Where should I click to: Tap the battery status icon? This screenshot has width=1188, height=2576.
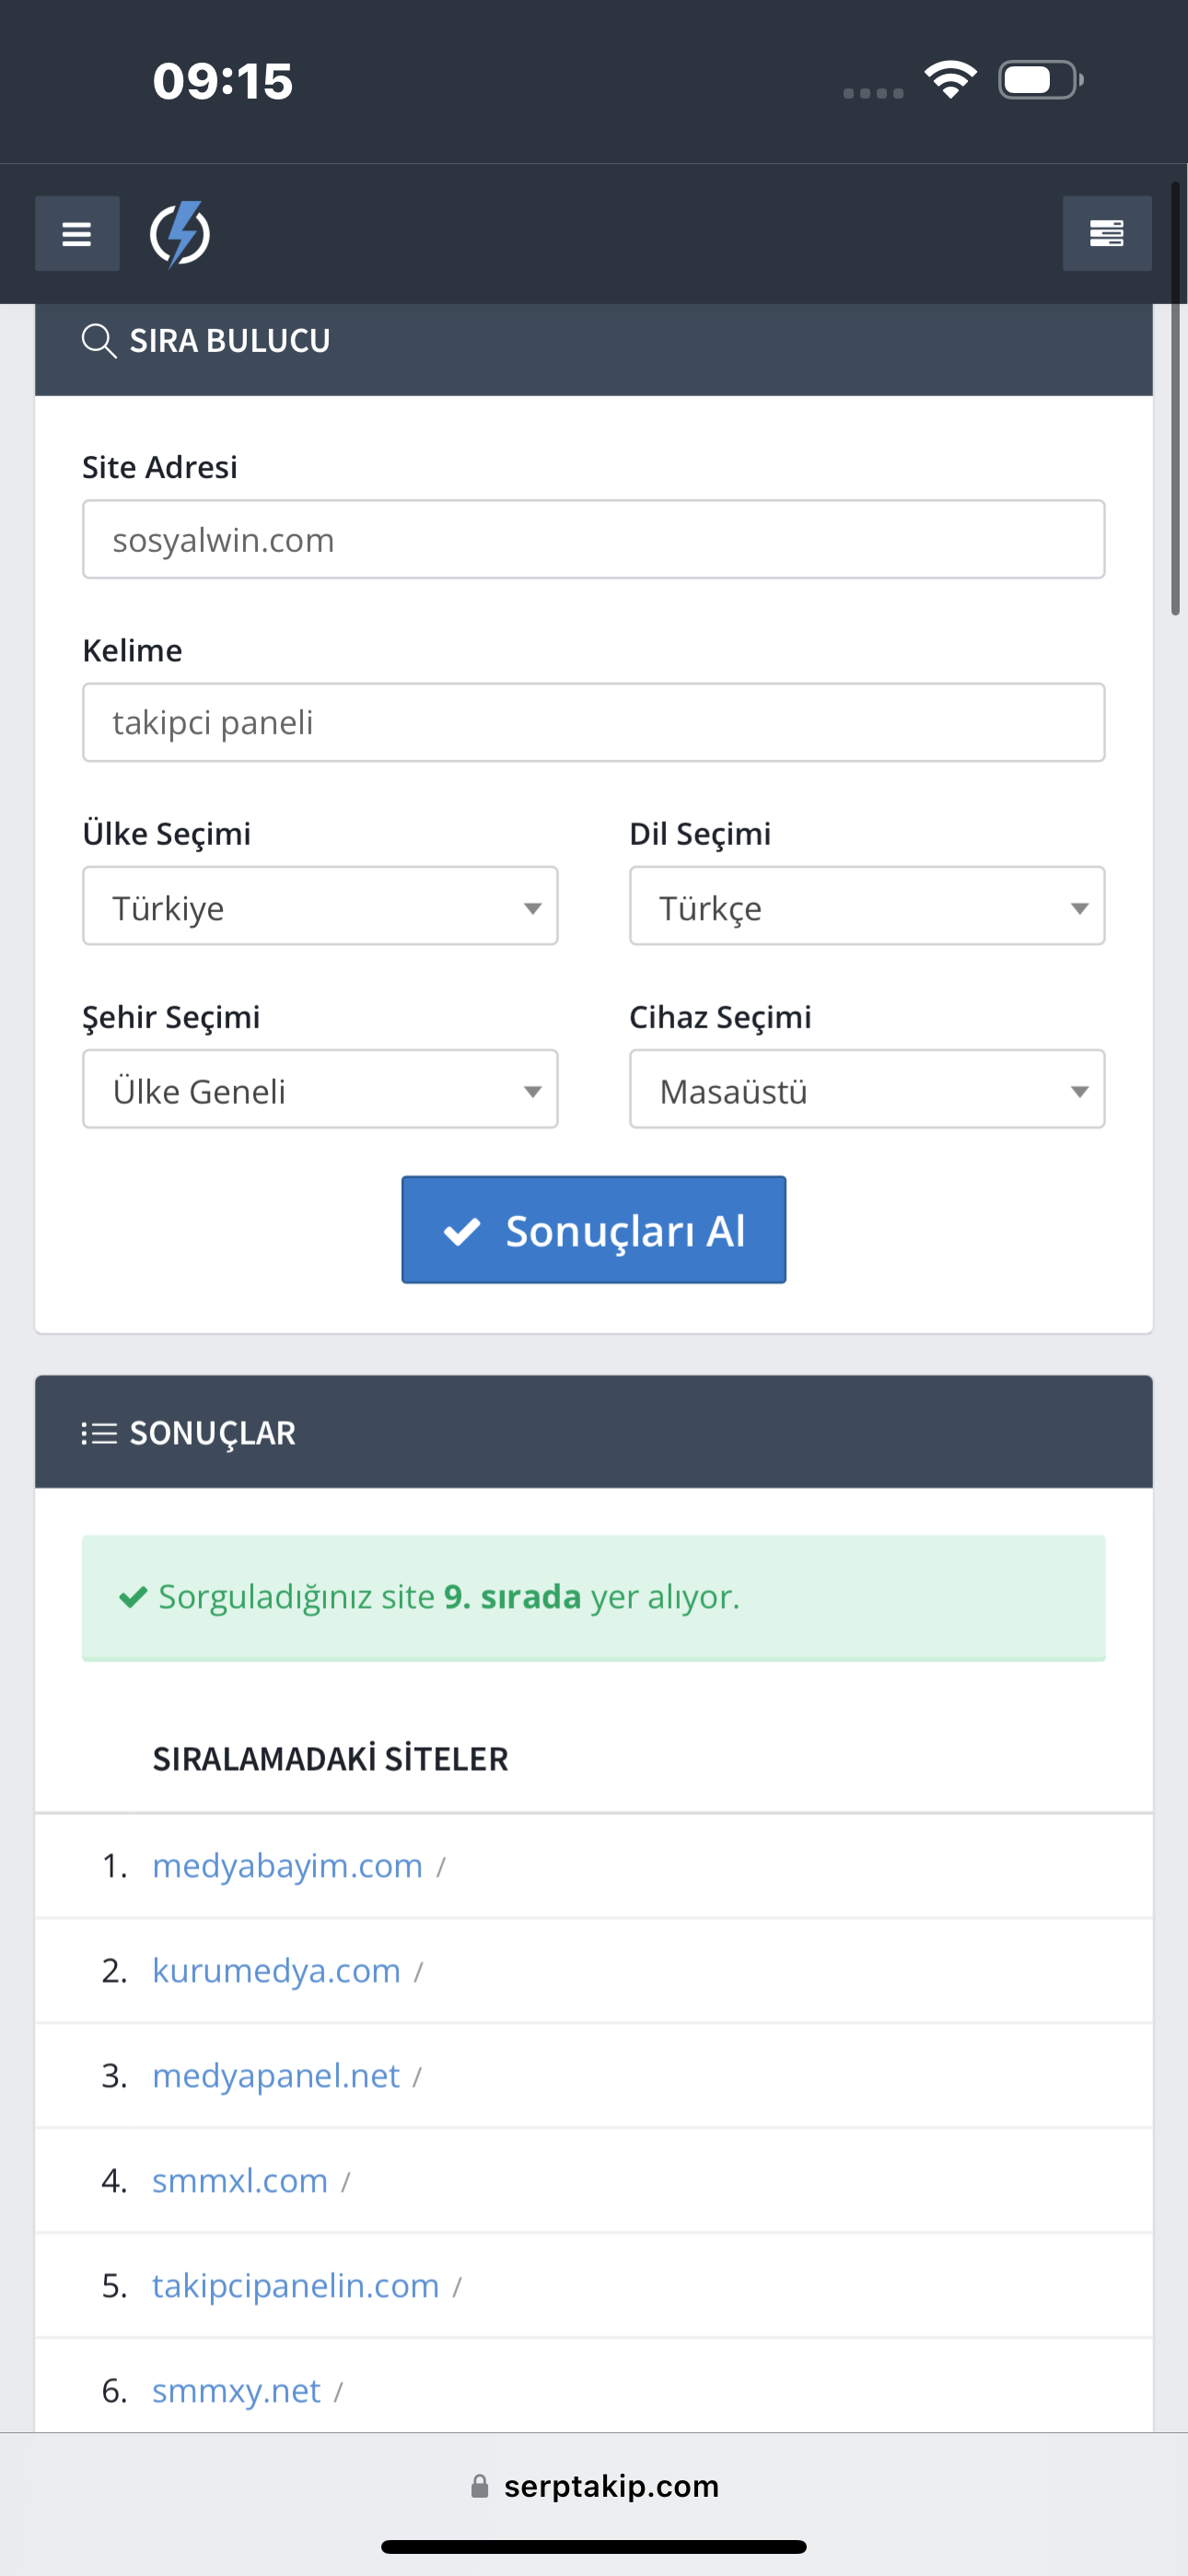click(x=1041, y=80)
